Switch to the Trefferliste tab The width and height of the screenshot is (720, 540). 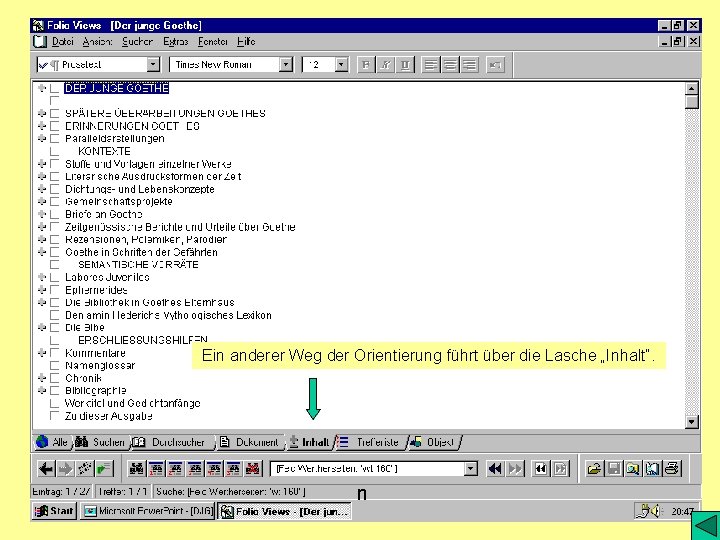370,442
